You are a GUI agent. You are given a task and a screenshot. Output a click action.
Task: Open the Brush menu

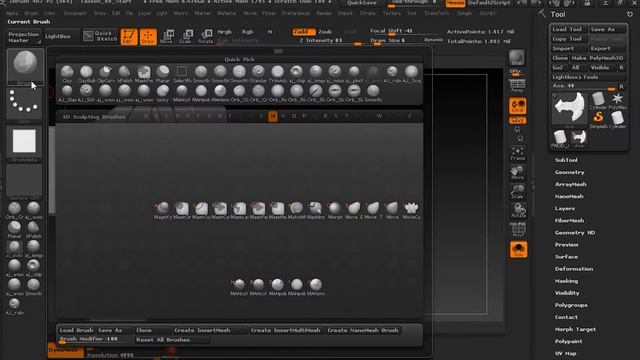click(x=31, y=13)
